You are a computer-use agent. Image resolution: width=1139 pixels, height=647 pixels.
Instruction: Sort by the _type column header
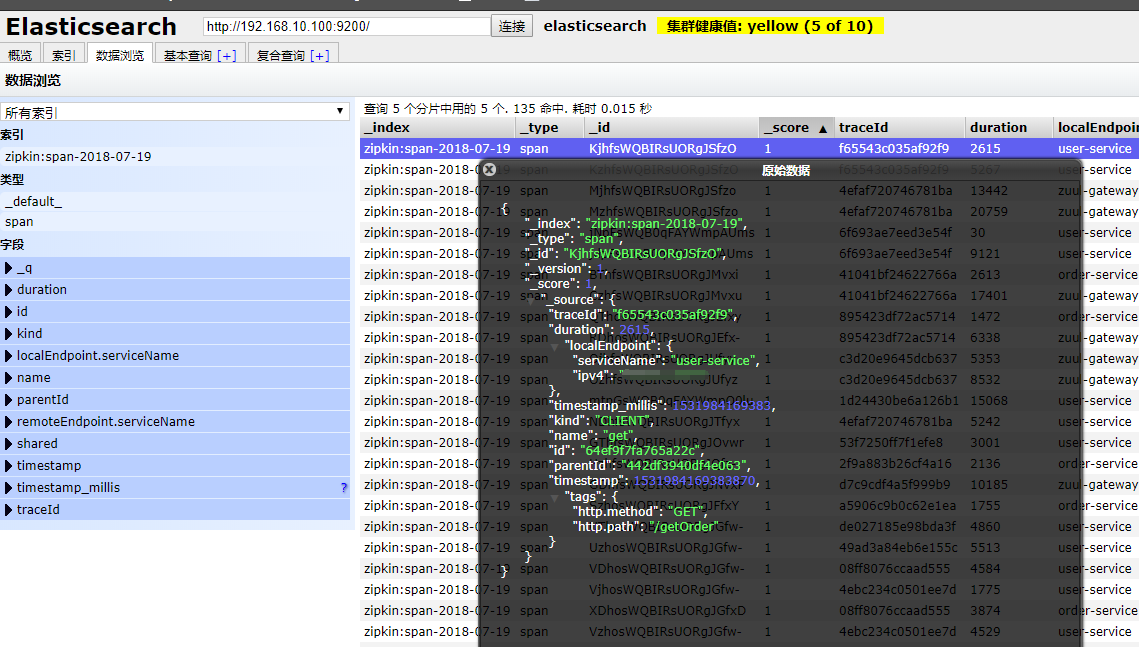[550, 128]
